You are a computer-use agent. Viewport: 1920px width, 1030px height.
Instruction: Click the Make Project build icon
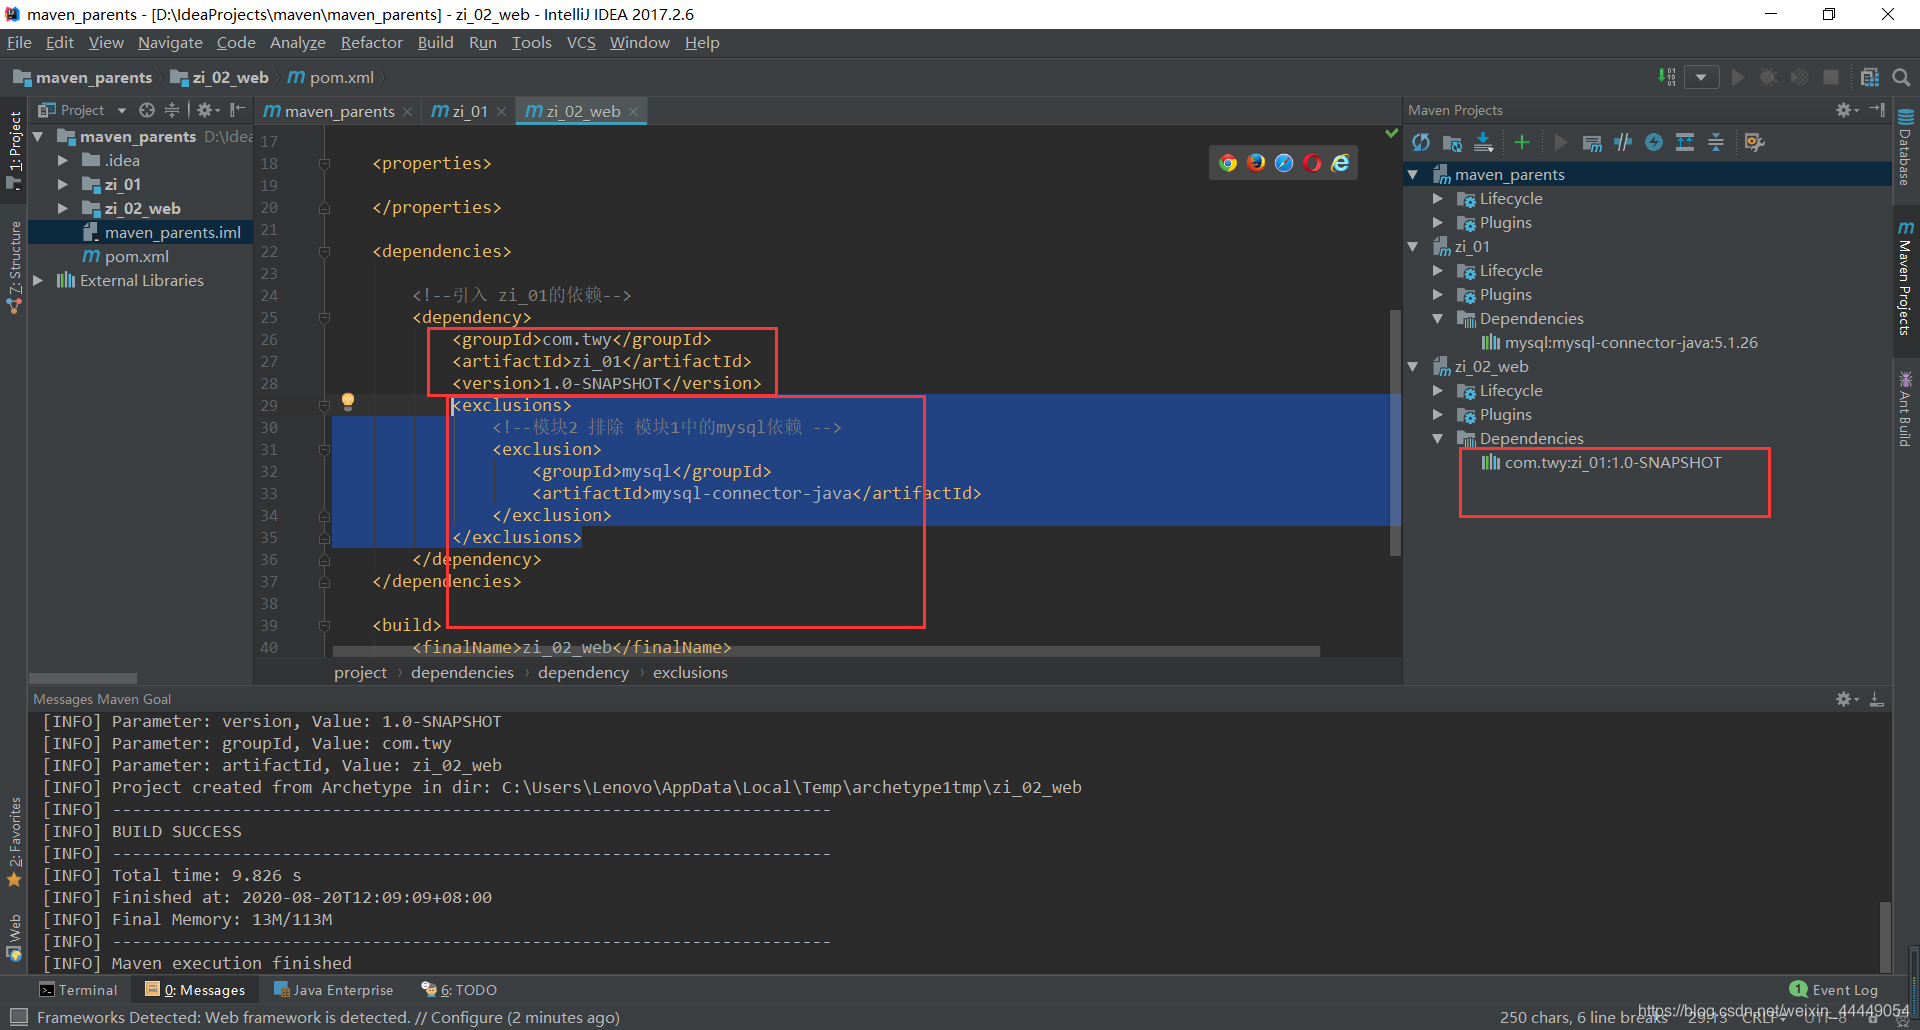tap(1666, 77)
